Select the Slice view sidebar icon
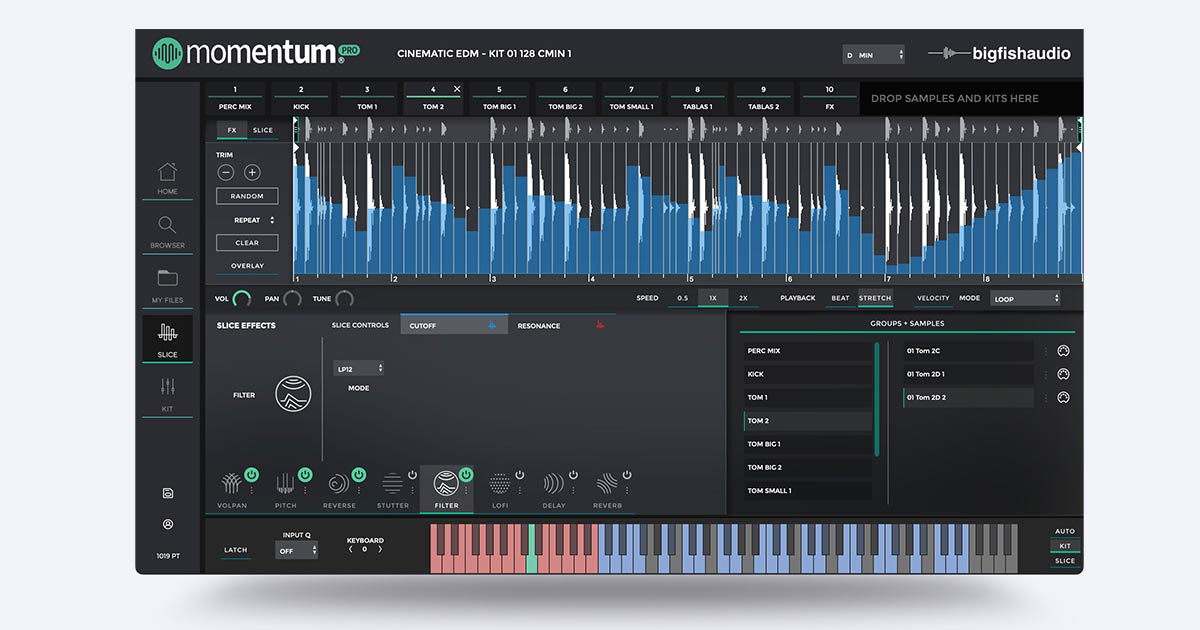The width and height of the screenshot is (1200, 630). click(167, 331)
